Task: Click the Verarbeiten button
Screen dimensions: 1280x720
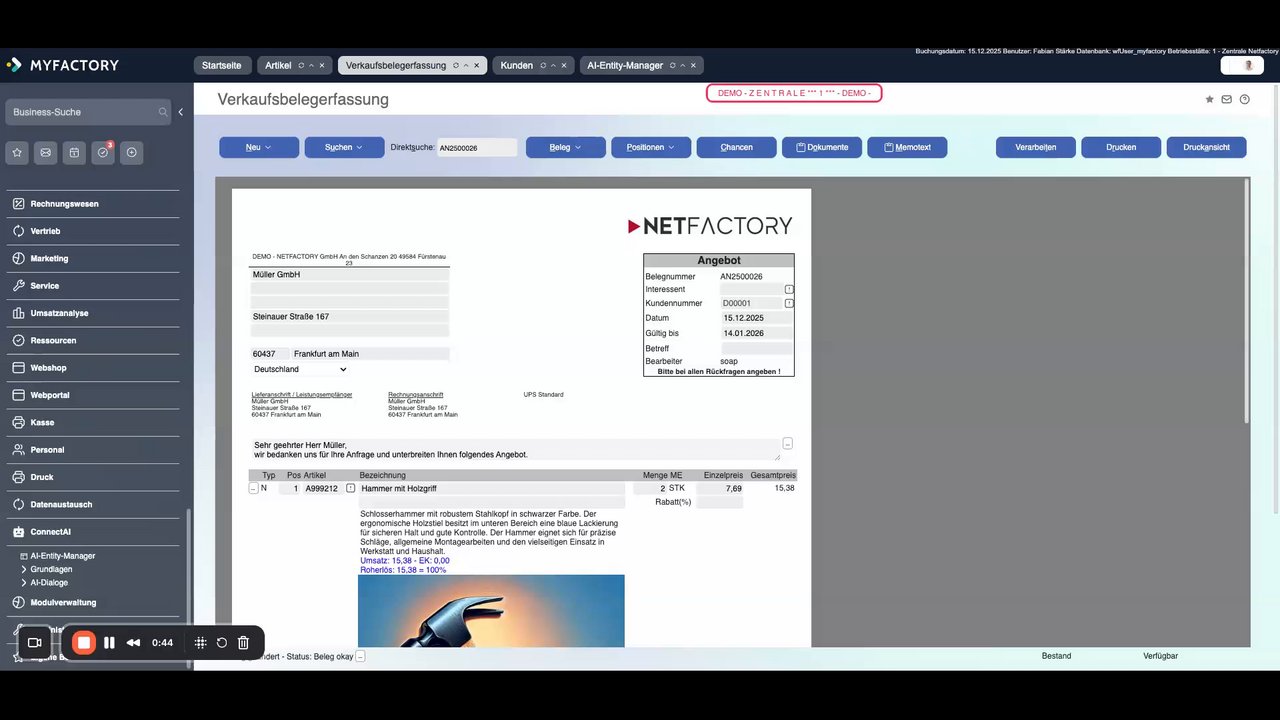Action: tap(1036, 147)
